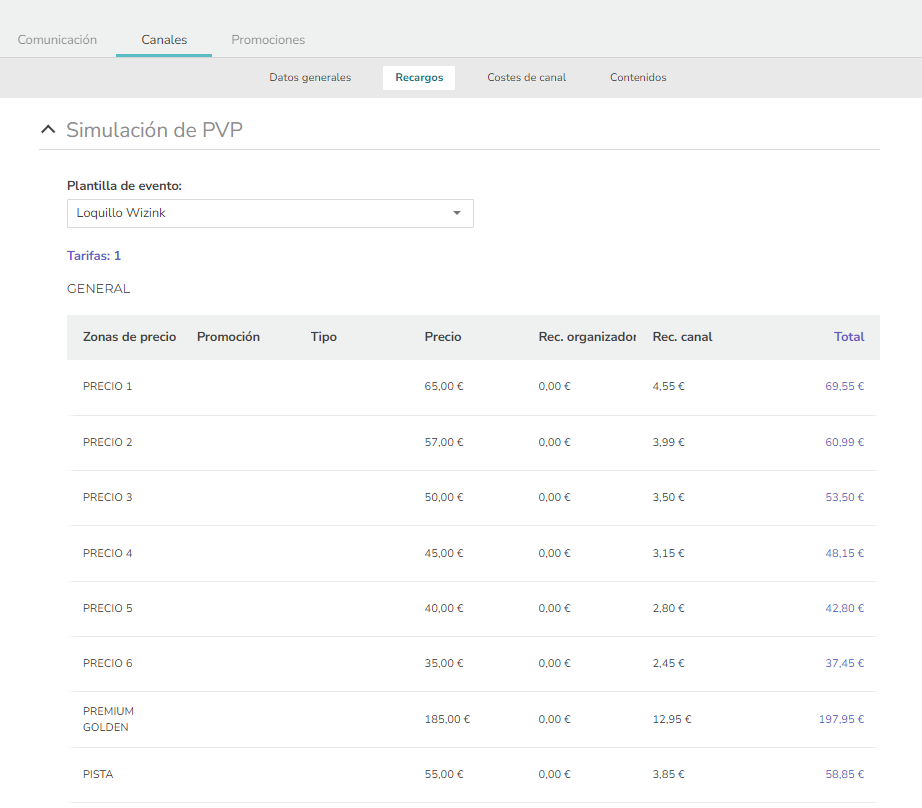Select the PRECIO 5 row name
922x808 pixels.
tap(108, 609)
